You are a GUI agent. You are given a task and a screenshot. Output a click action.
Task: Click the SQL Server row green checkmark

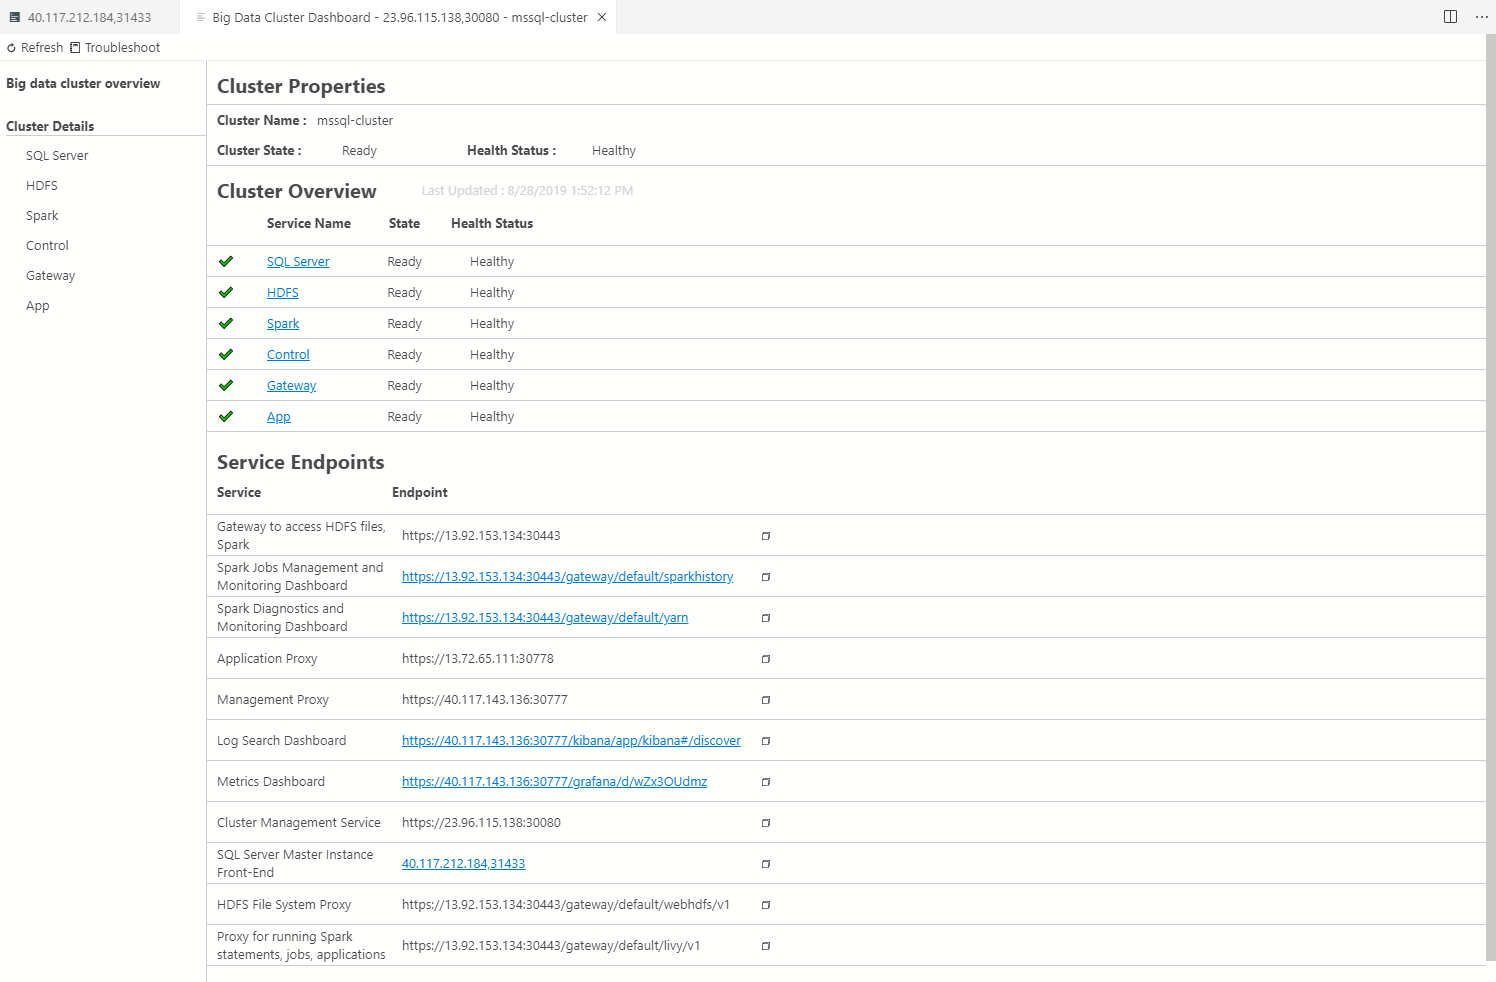226,261
